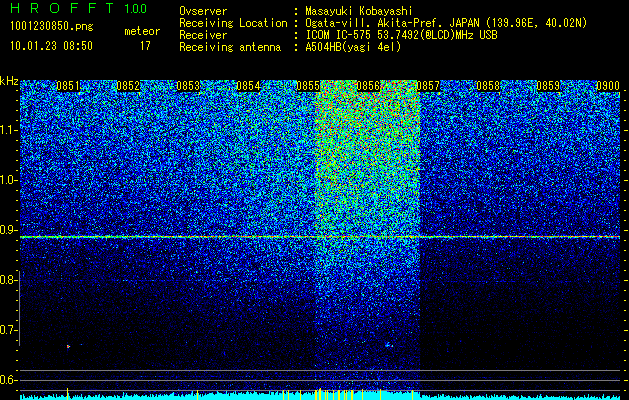Click the 0852 time marker
The height and width of the screenshot is (400, 629).
(128, 86)
